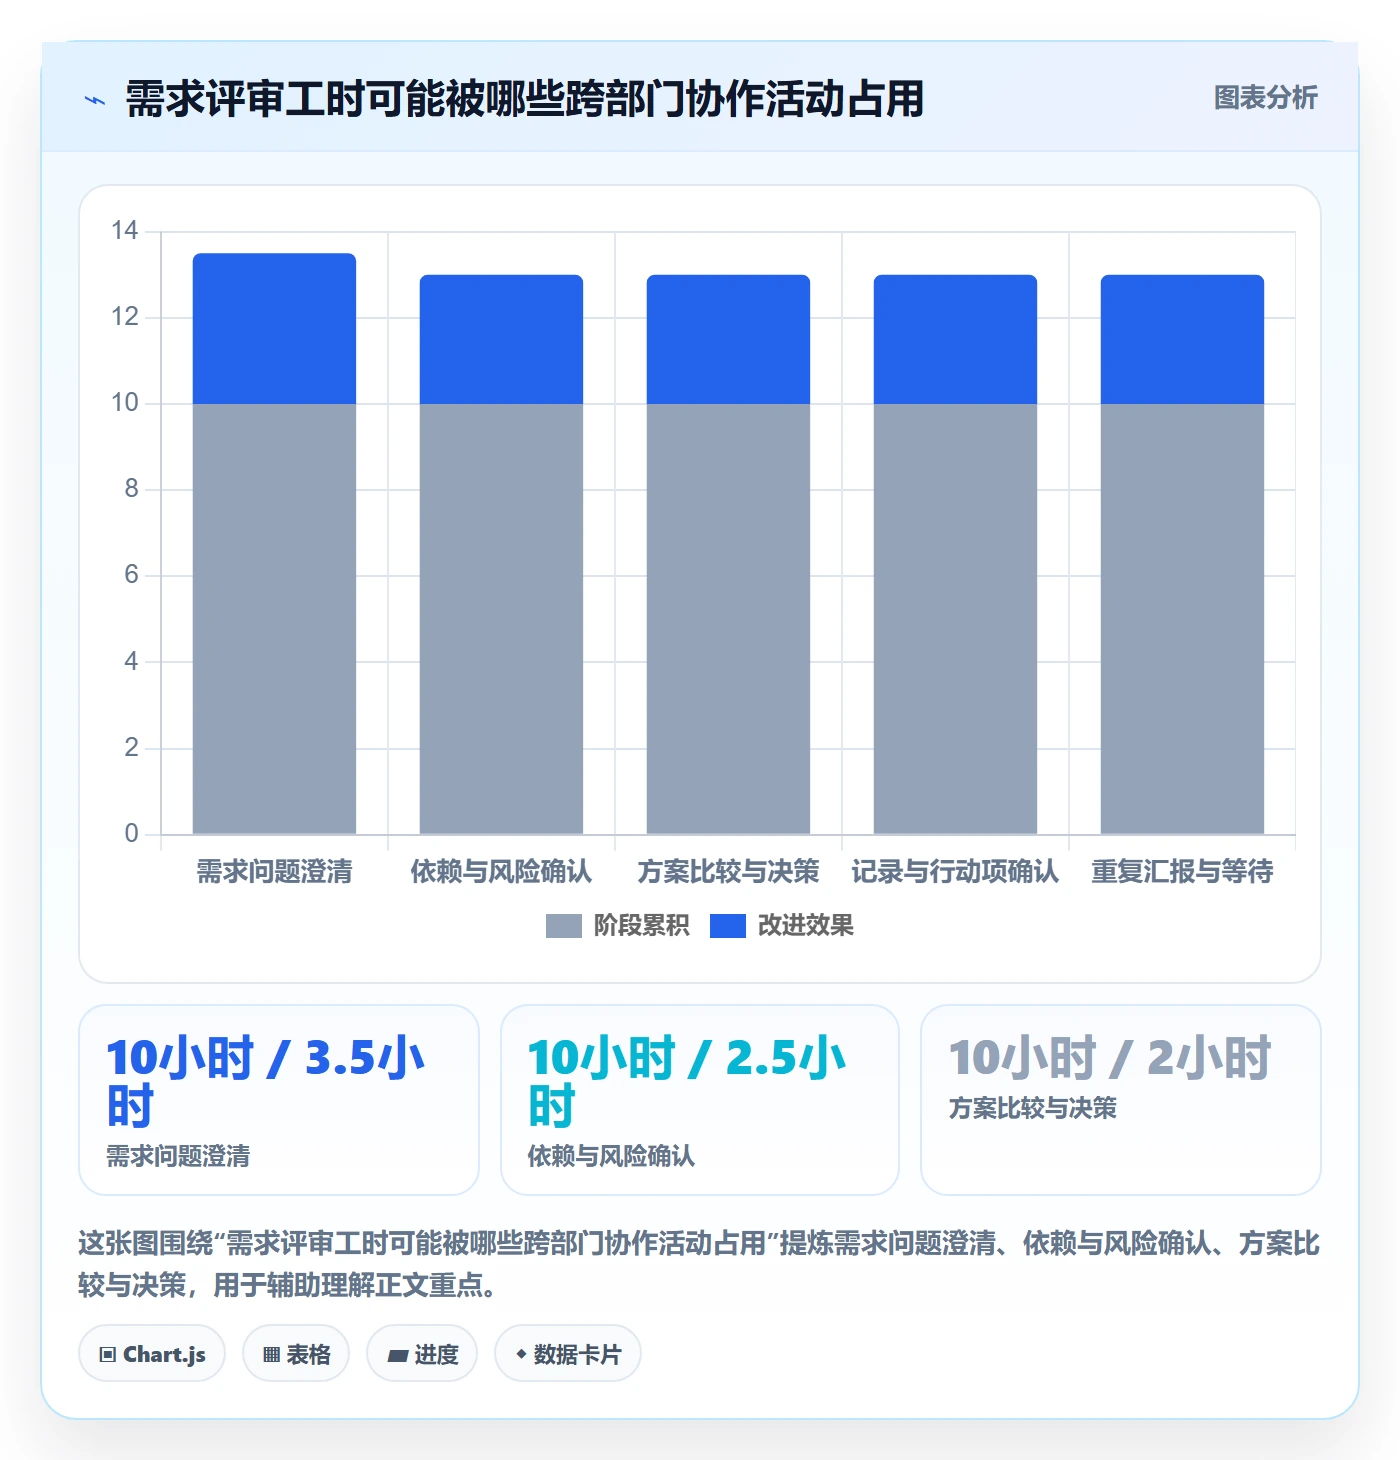Click the gray bar segment for 方案比较与决策
This screenshot has height=1460, width=1400.
(x=728, y=619)
